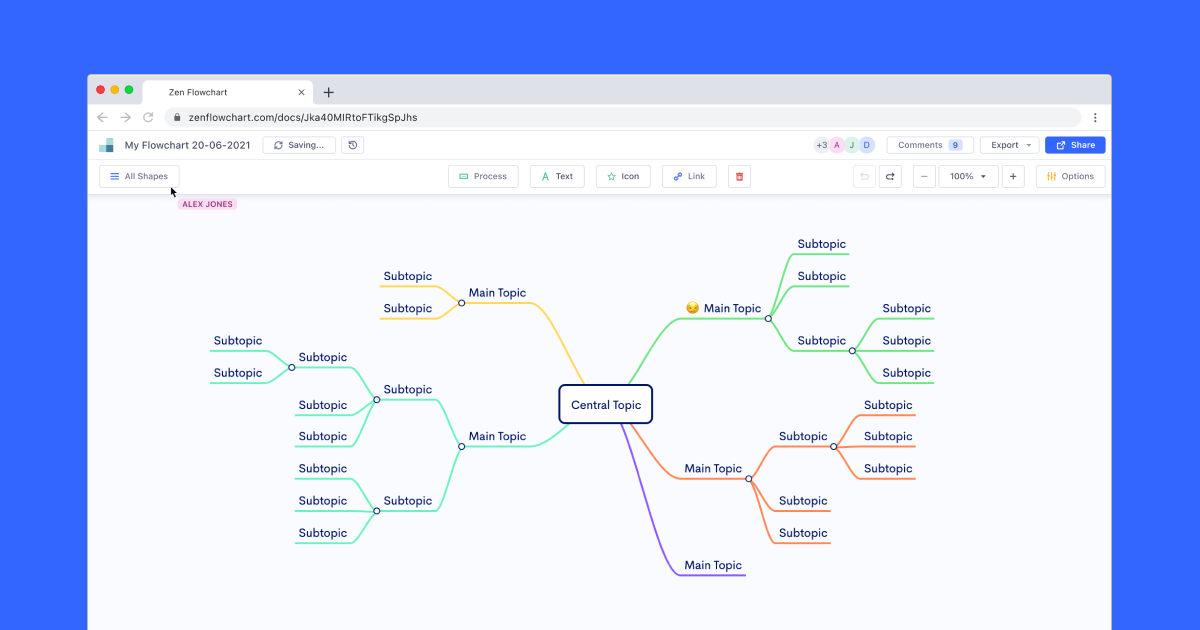This screenshot has height=630, width=1200.
Task: Open the Icon picker
Action: click(x=623, y=176)
